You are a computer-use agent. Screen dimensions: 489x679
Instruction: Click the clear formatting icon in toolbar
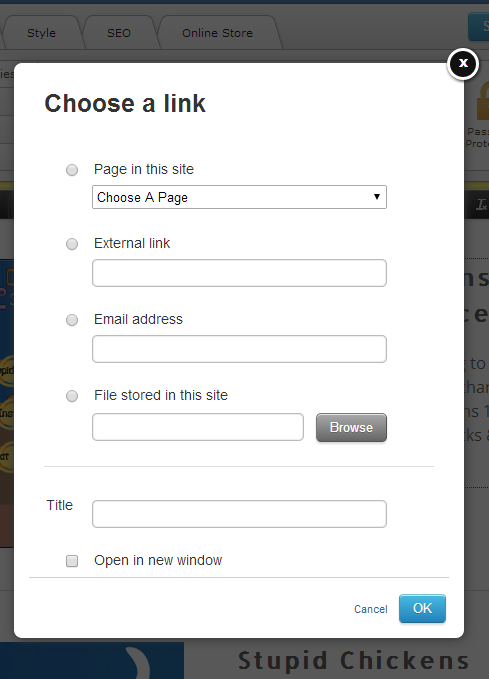coord(482,204)
